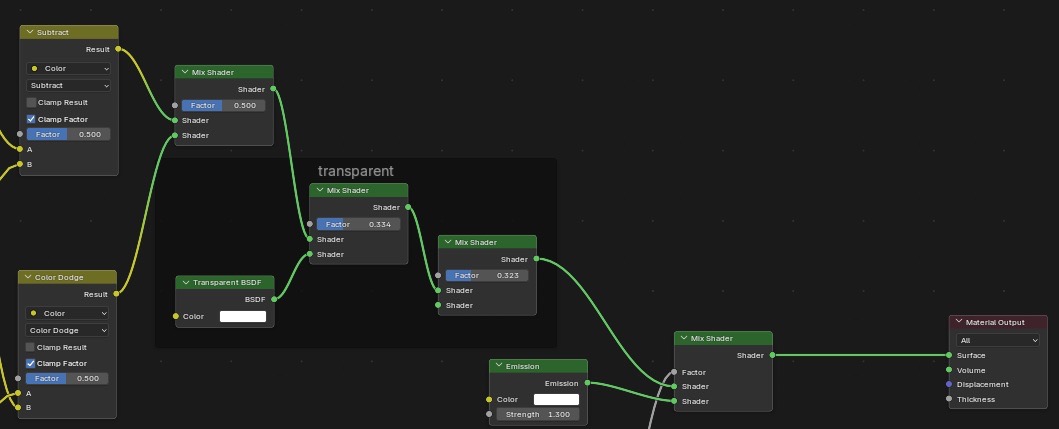Image resolution: width=1059 pixels, height=429 pixels.
Task: Click the Emission output socket
Action: click(587, 383)
